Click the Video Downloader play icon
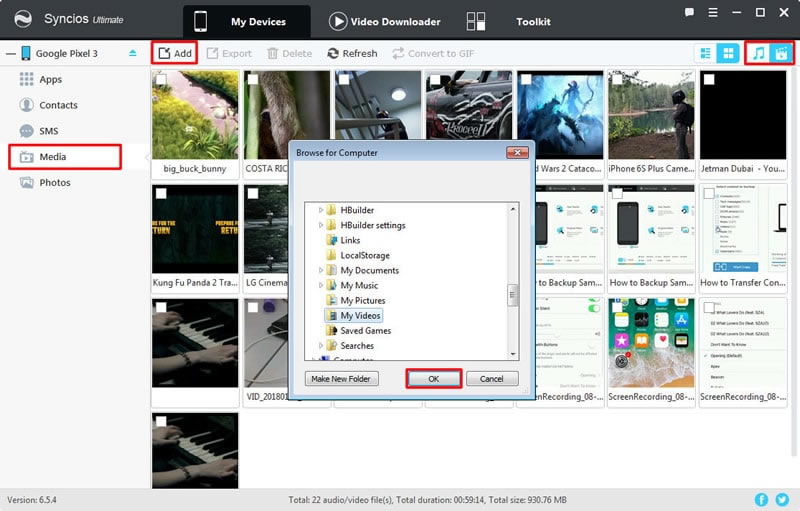Image resolution: width=800 pixels, height=511 pixels. point(338,21)
